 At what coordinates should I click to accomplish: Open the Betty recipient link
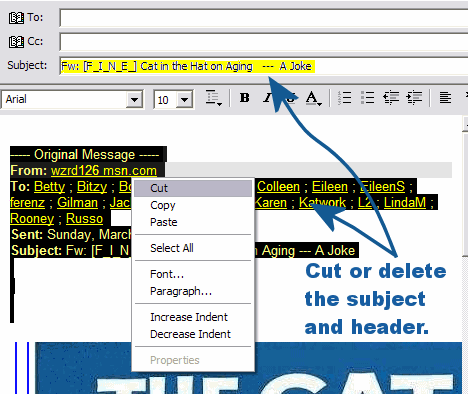[49, 187]
